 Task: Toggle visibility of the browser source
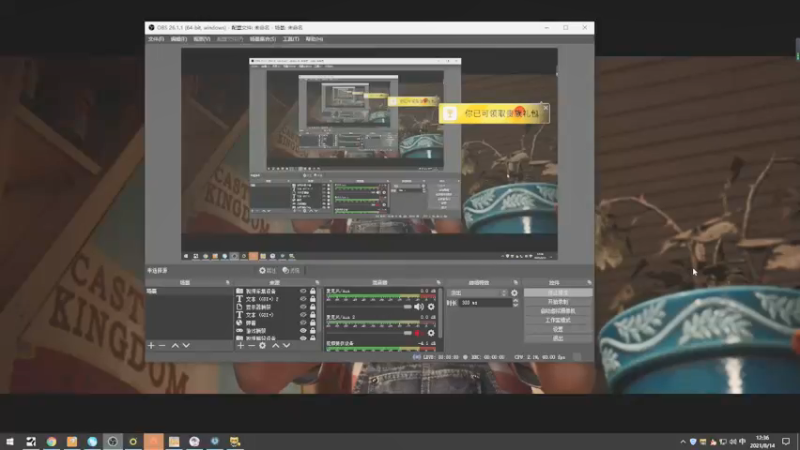click(303, 323)
